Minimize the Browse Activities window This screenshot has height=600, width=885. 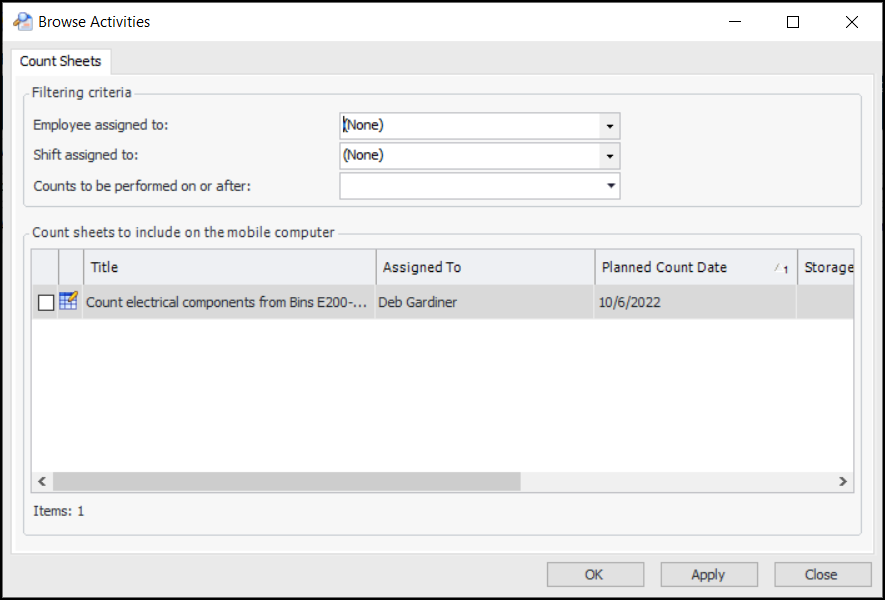[x=735, y=21]
